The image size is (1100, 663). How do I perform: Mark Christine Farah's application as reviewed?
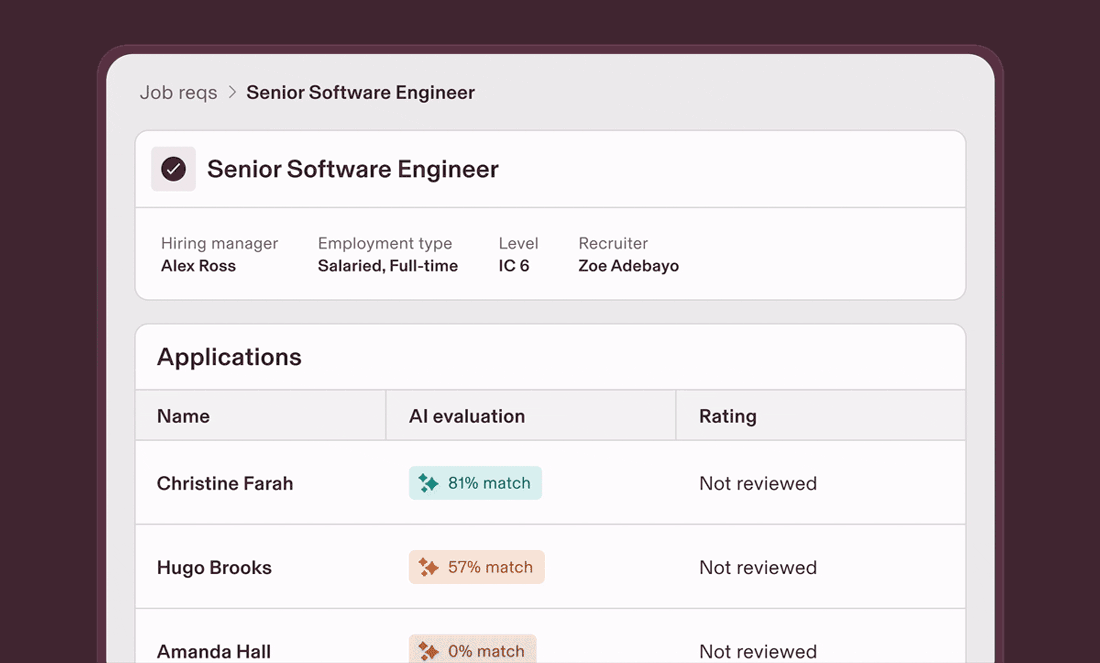[x=757, y=482]
